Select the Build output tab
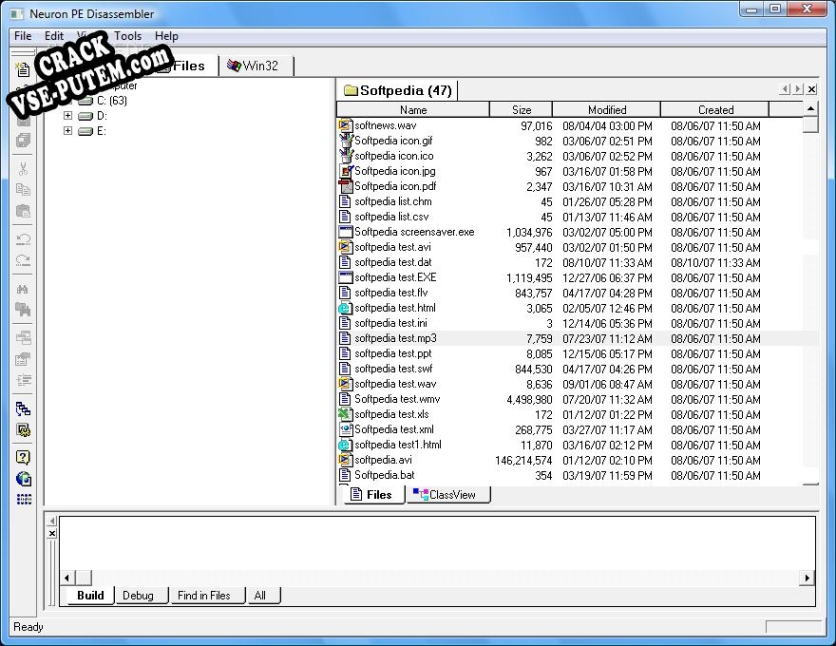836x646 pixels. pyautogui.click(x=91, y=595)
